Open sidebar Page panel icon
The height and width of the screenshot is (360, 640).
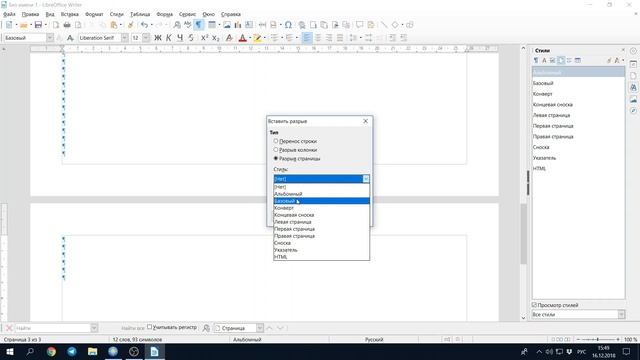(633, 76)
